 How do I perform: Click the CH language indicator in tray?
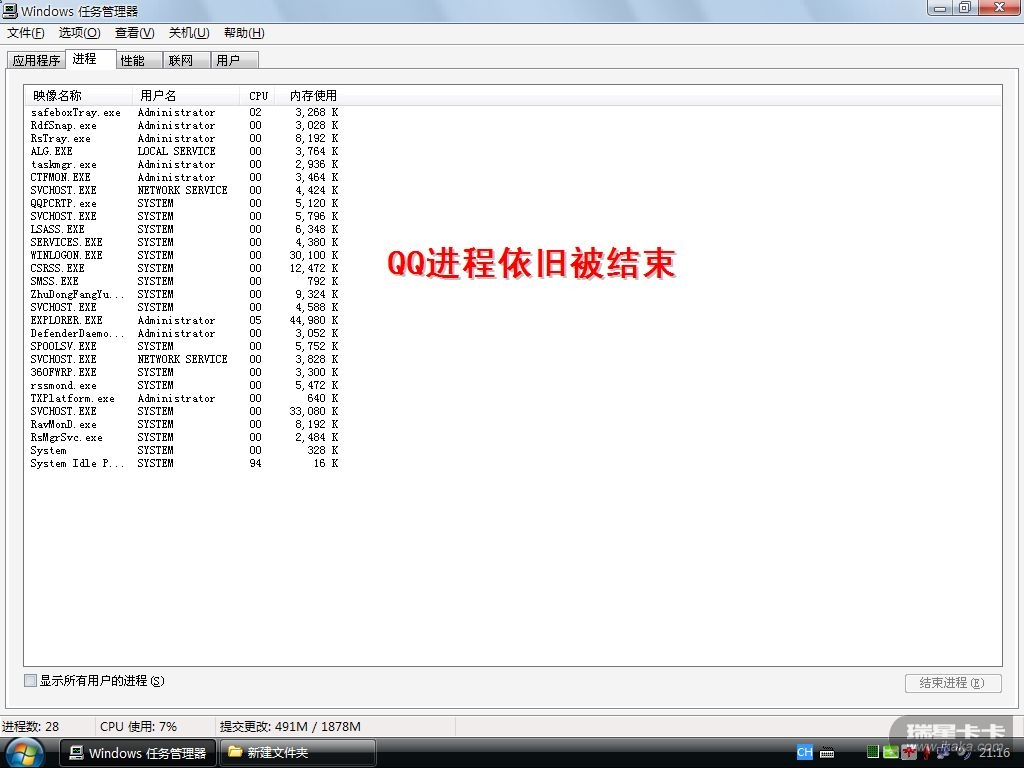[x=805, y=752]
